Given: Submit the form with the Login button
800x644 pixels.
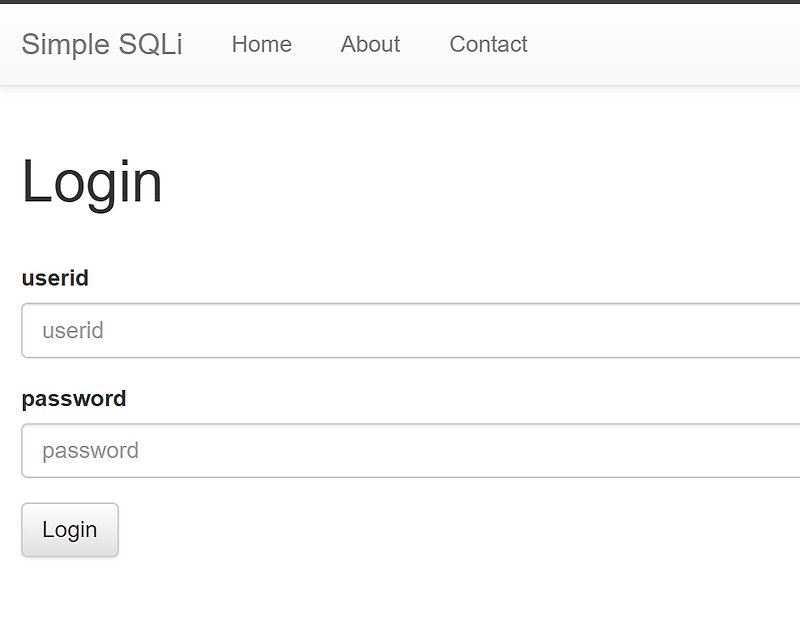Looking at the screenshot, I should click(x=69, y=530).
